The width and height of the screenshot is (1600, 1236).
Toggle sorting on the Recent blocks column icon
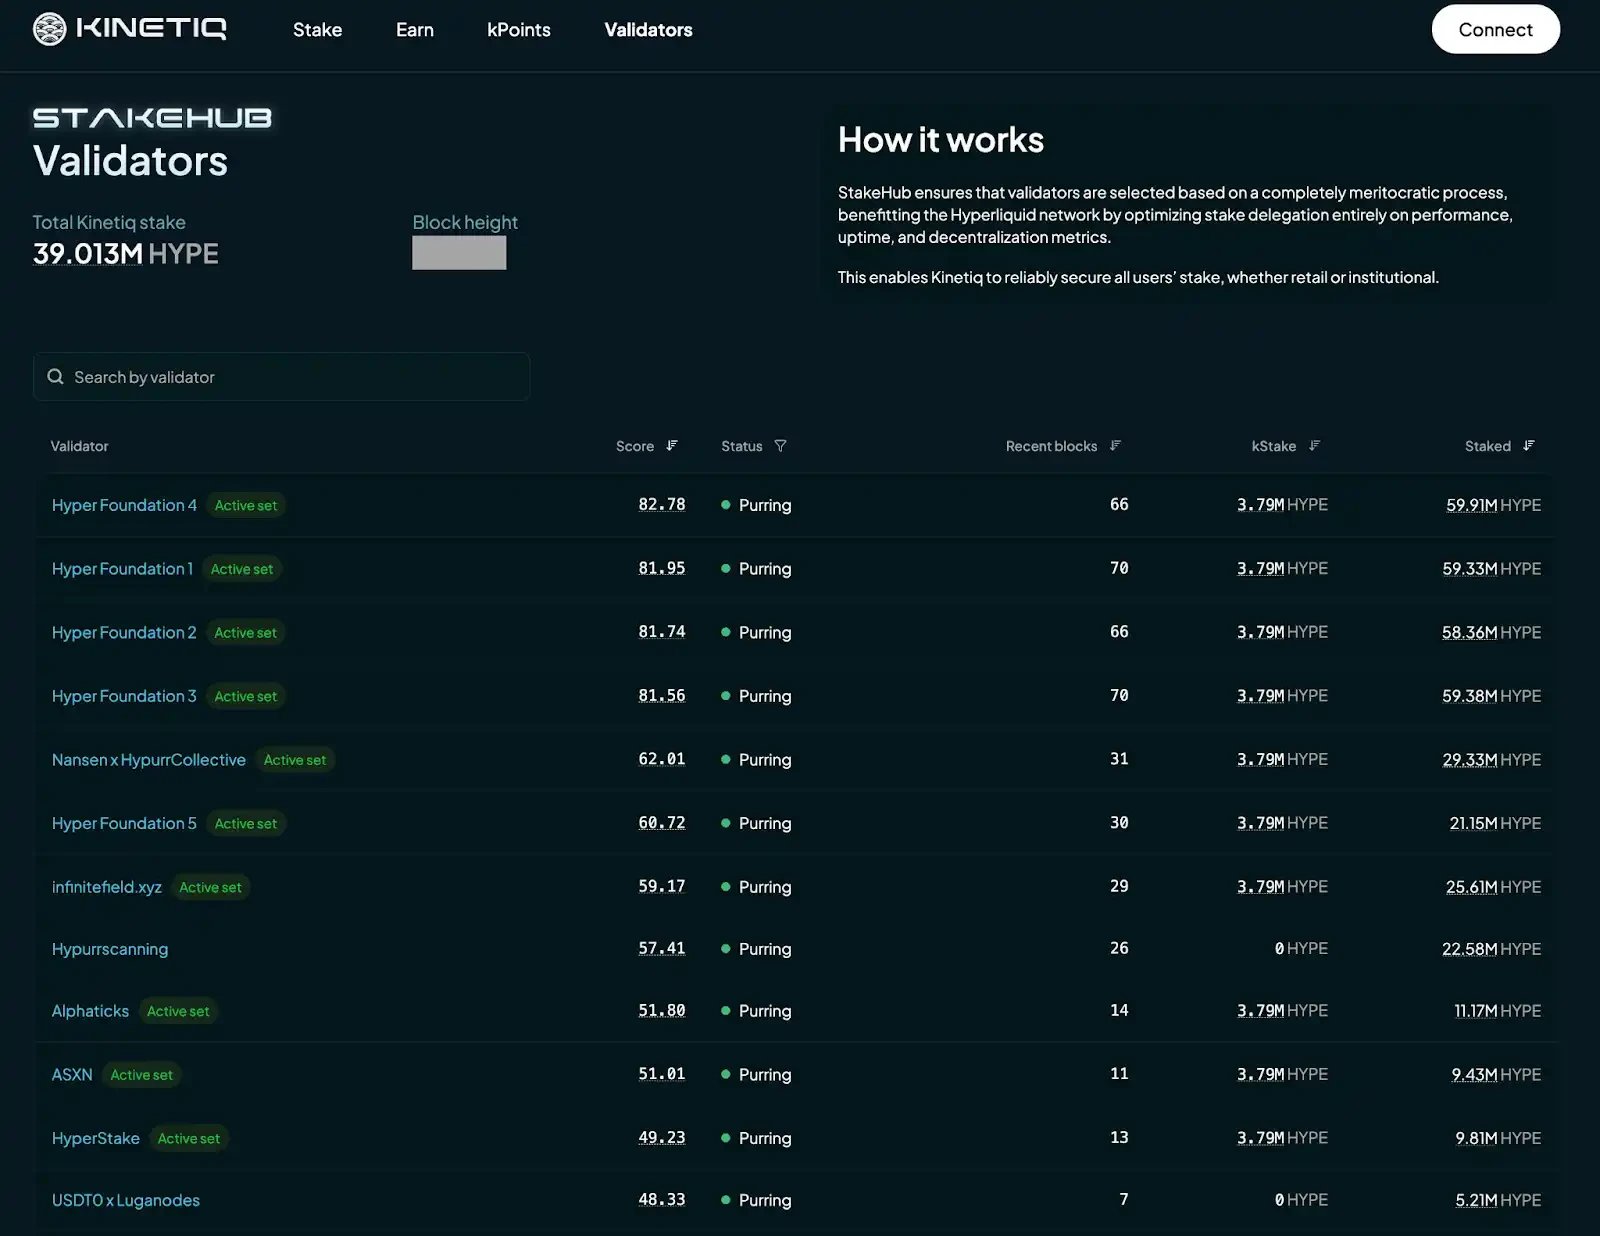click(1116, 446)
